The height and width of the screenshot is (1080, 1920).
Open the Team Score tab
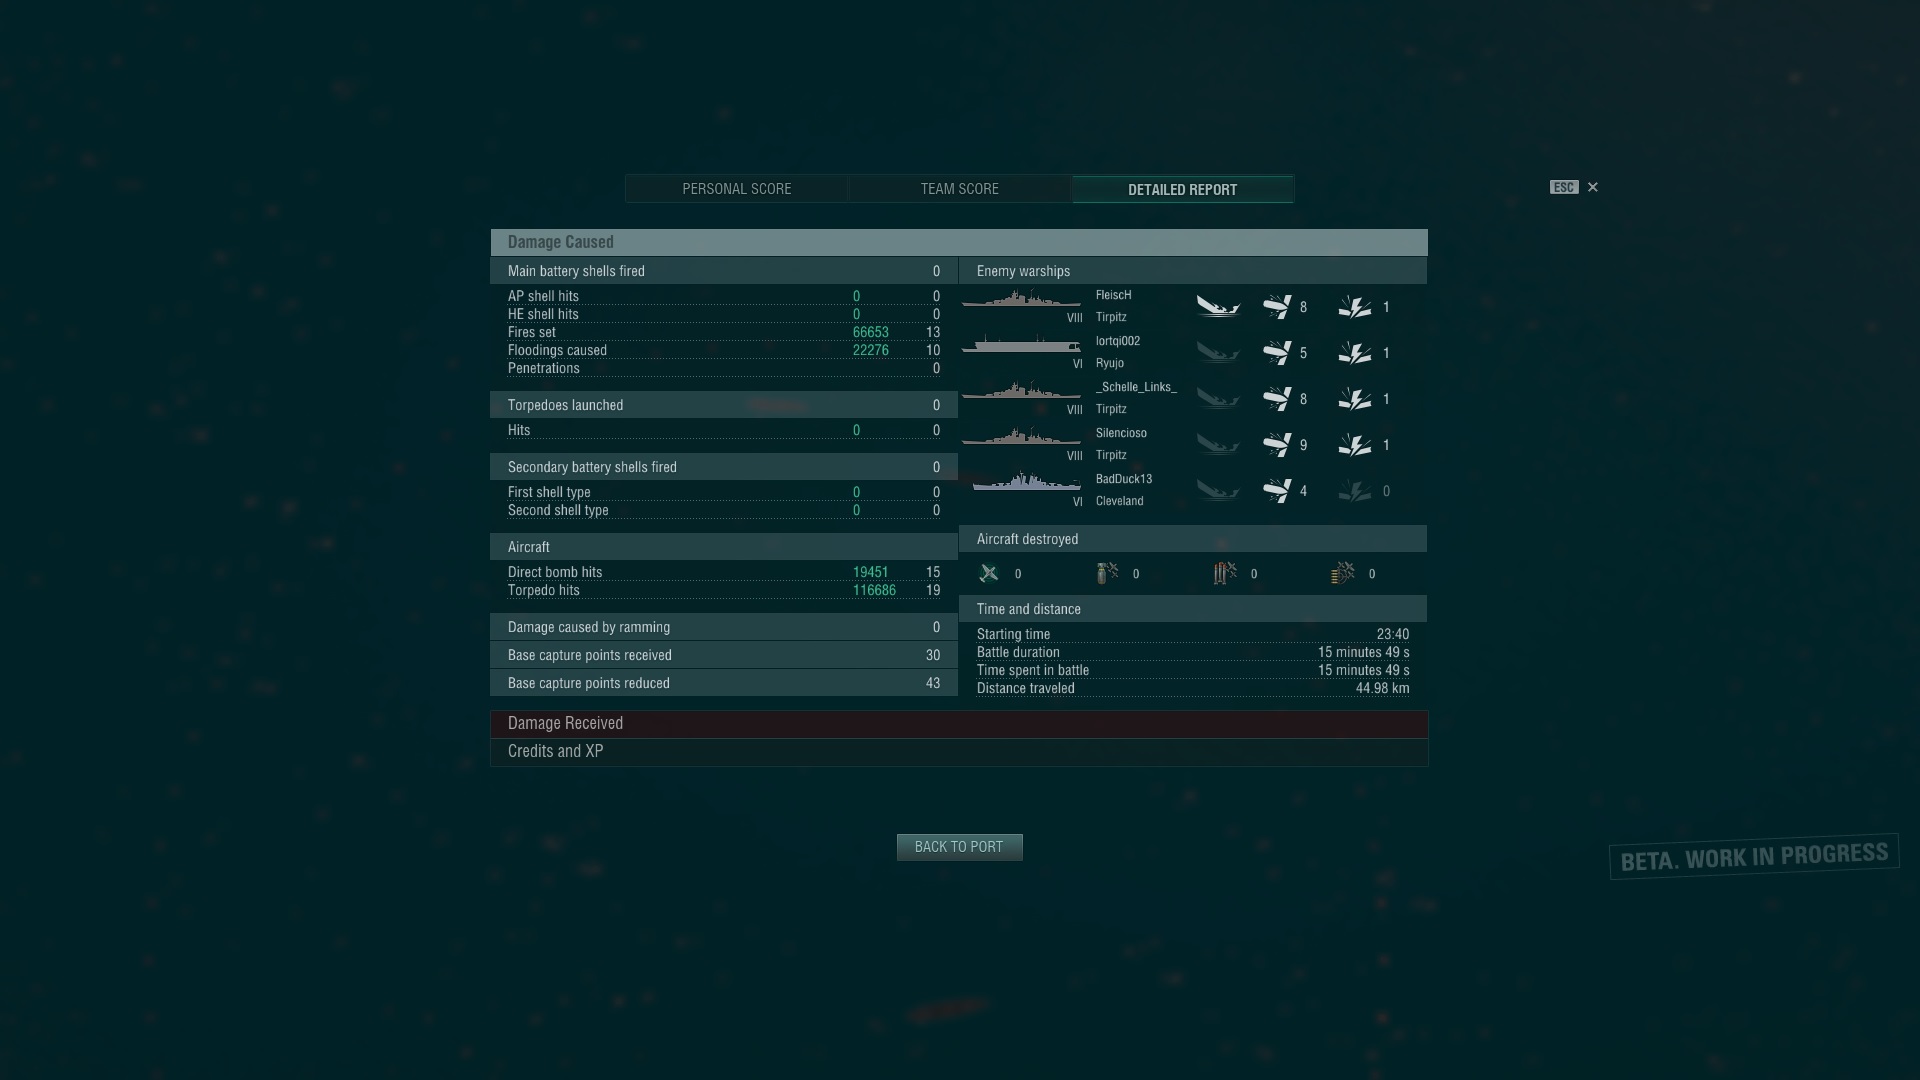tap(960, 189)
